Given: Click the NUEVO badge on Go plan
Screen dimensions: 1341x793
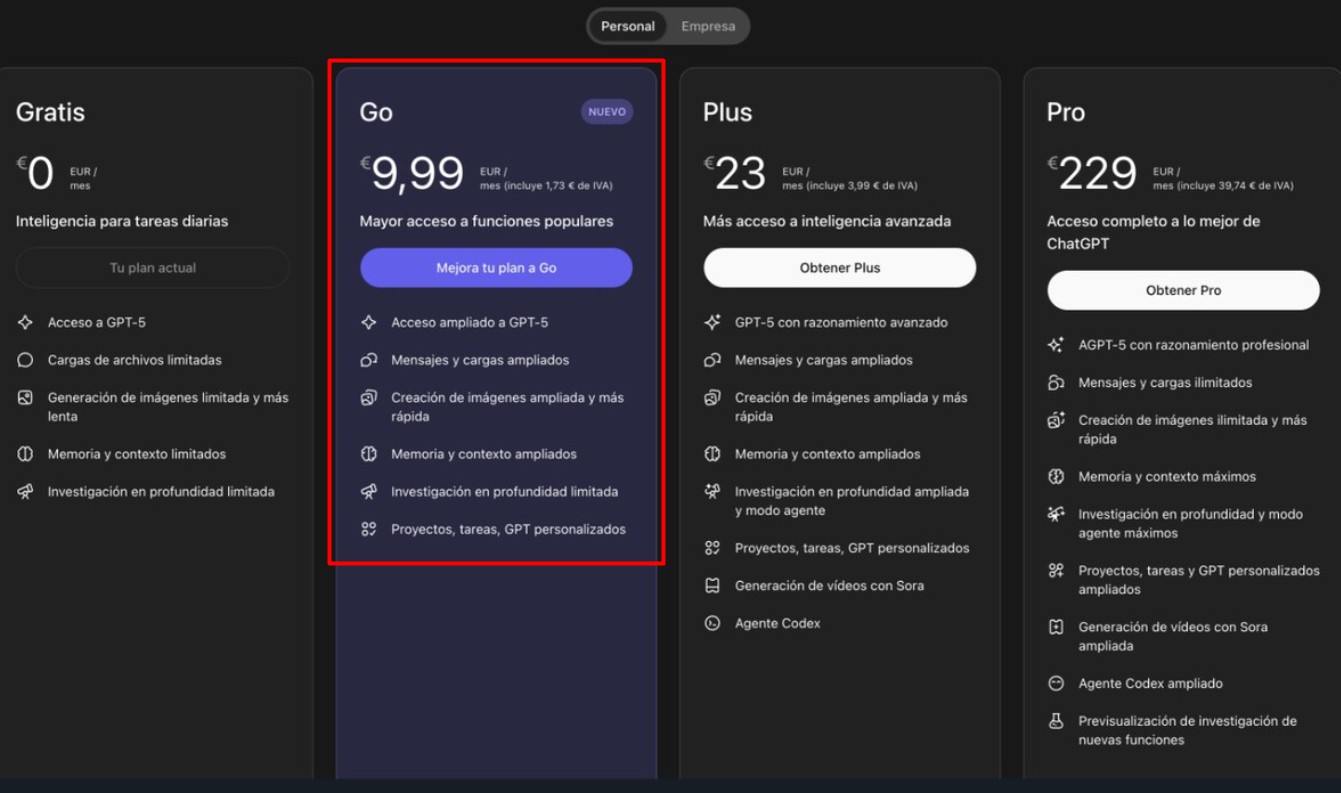Looking at the screenshot, I should (607, 112).
